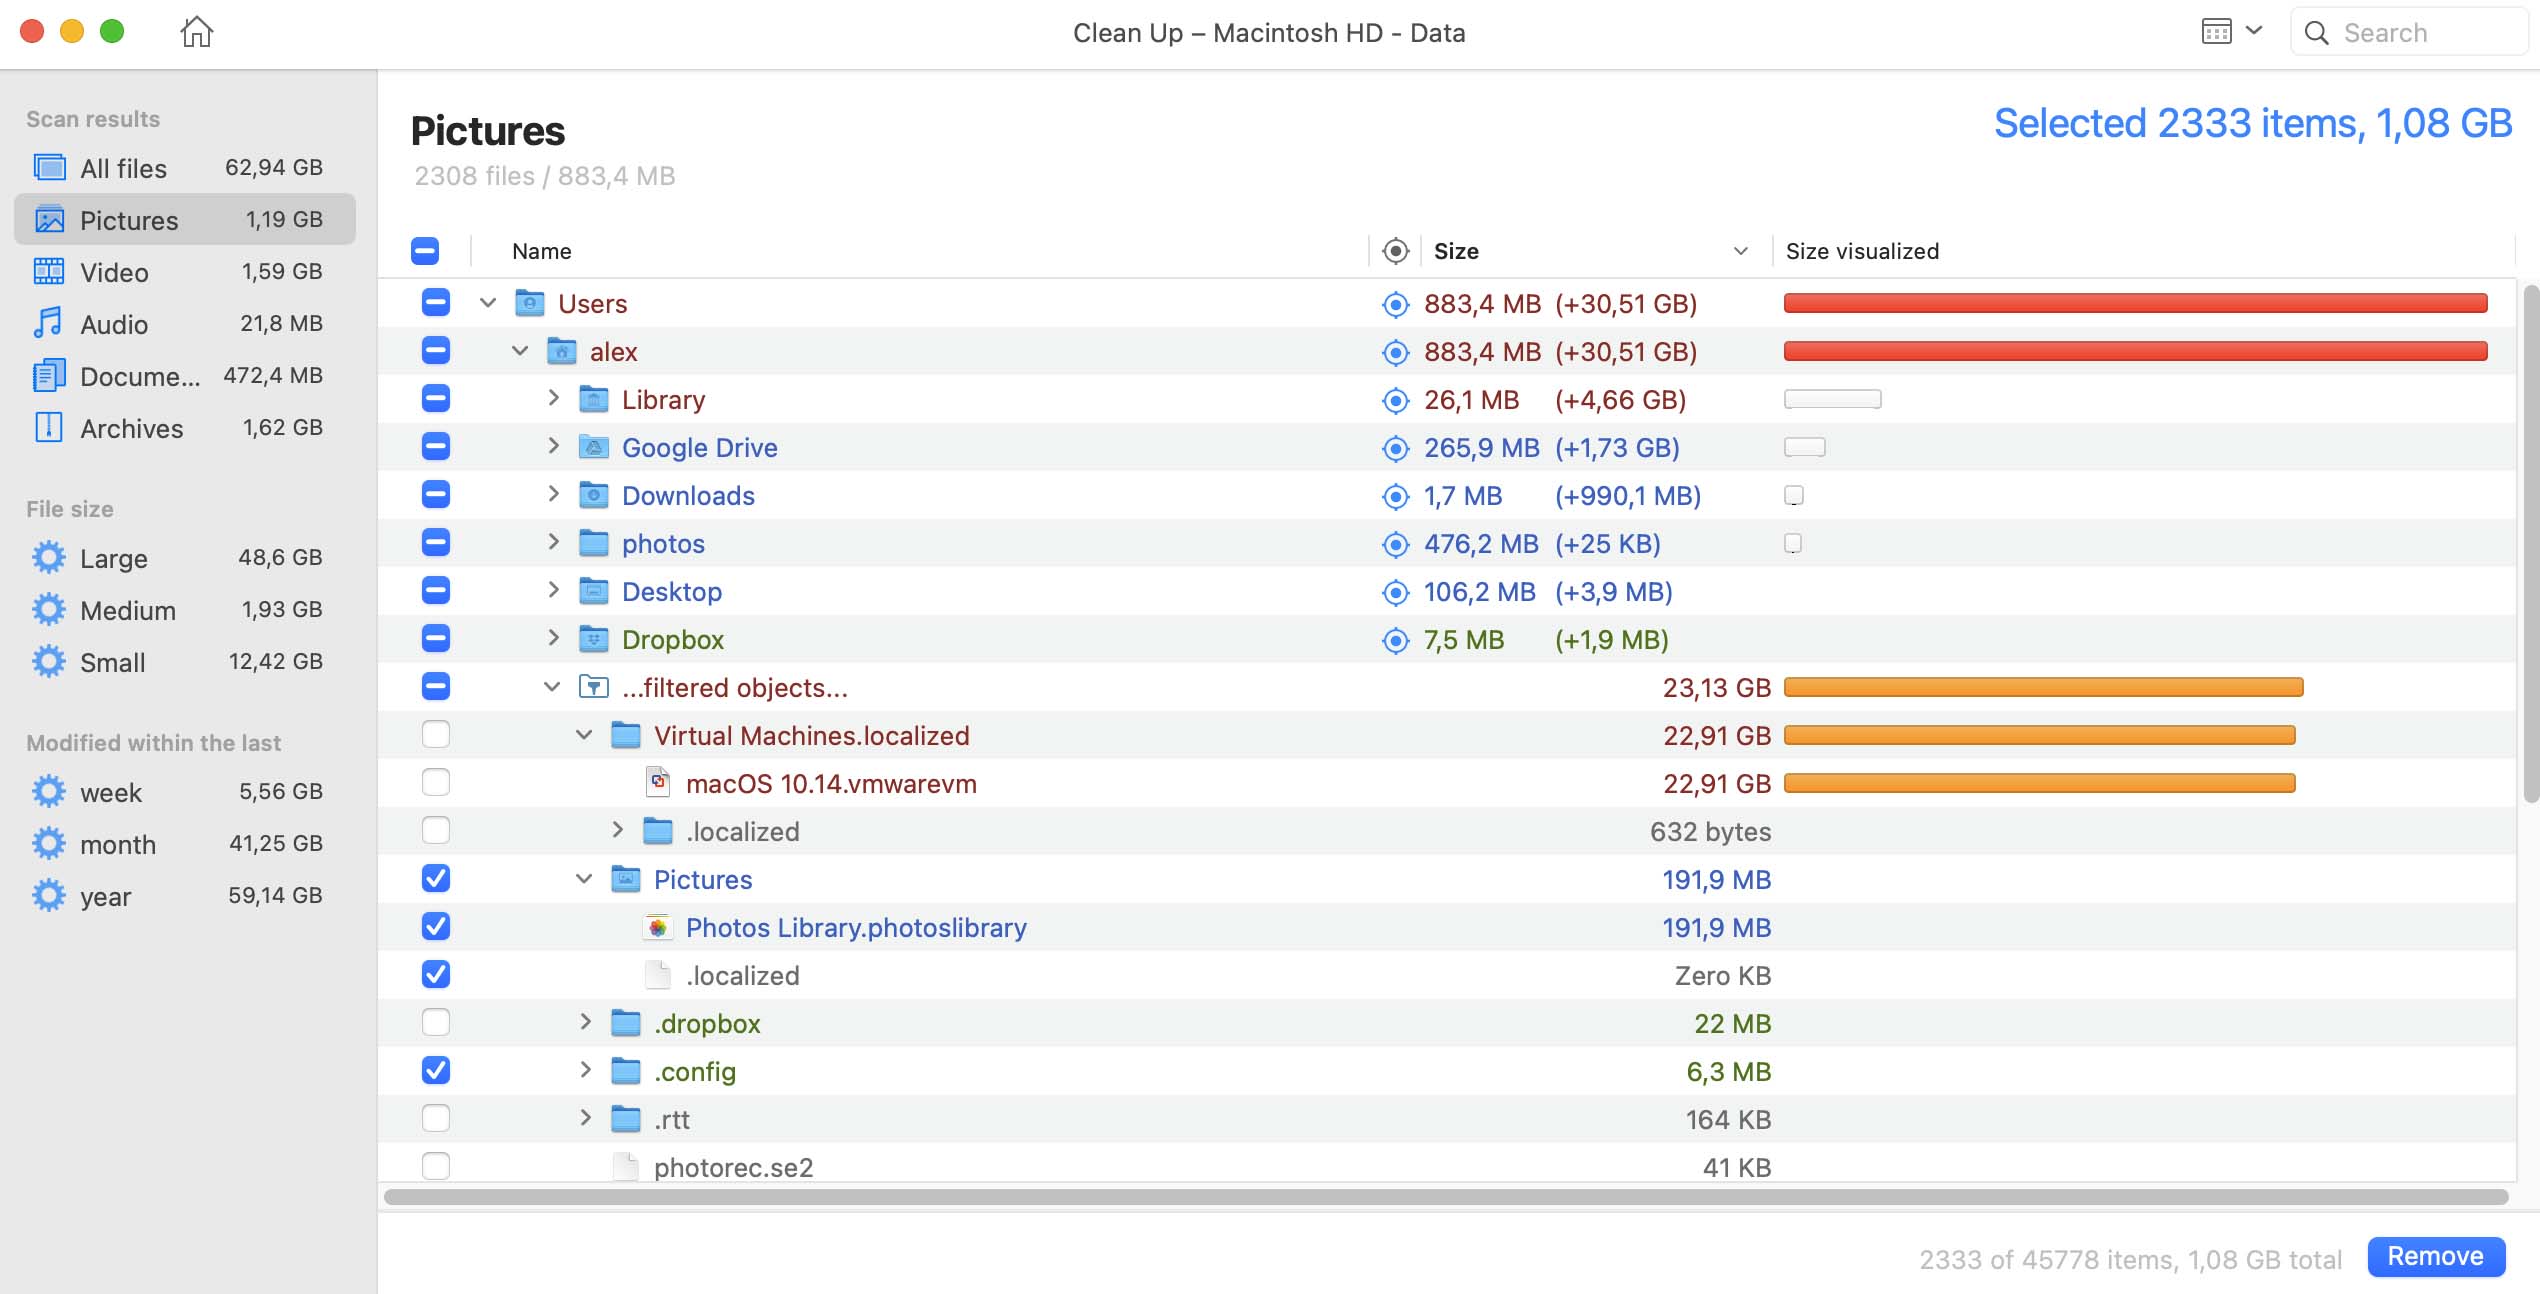Click the Selected 2333 items link
2540x1294 pixels.
coord(2252,123)
